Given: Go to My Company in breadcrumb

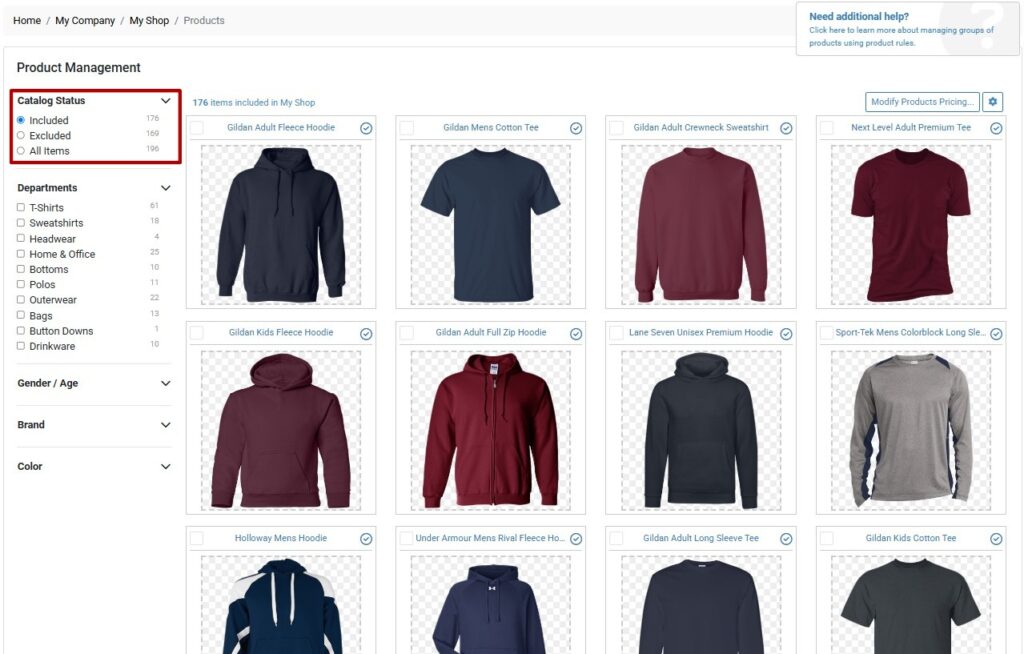Looking at the screenshot, I should (85, 20).
